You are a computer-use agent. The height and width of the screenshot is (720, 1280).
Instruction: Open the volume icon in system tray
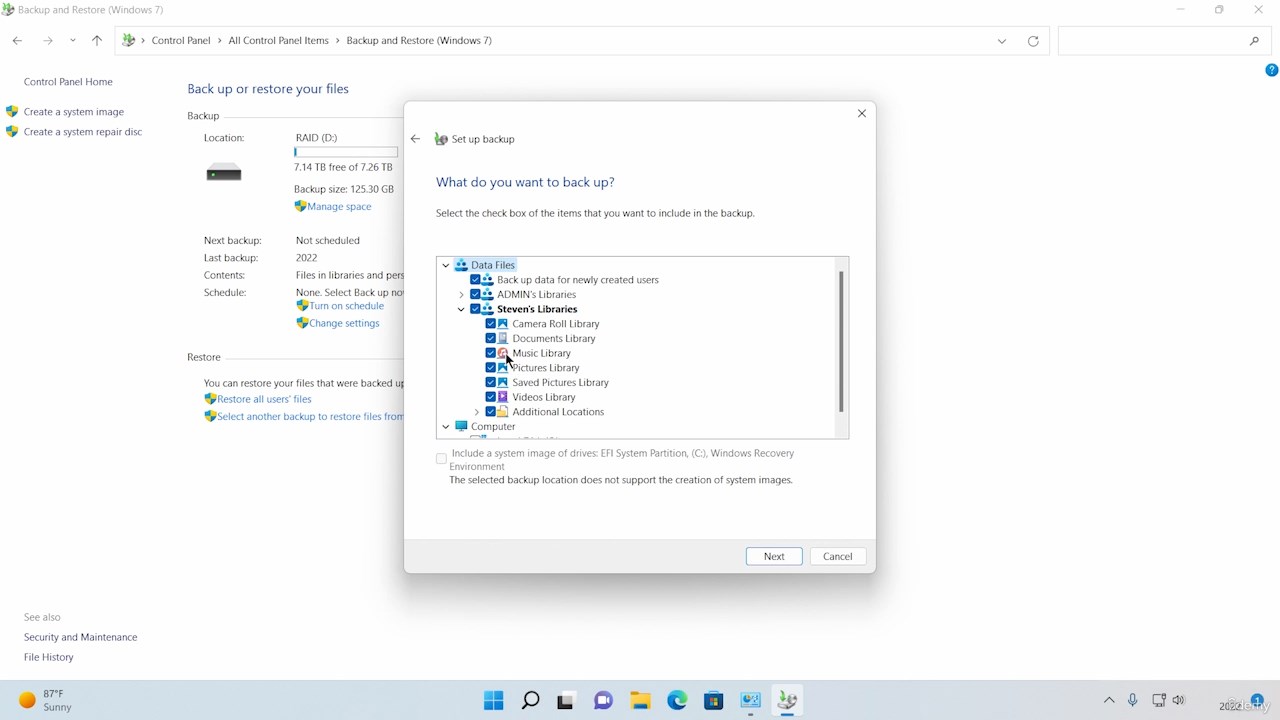point(1178,701)
